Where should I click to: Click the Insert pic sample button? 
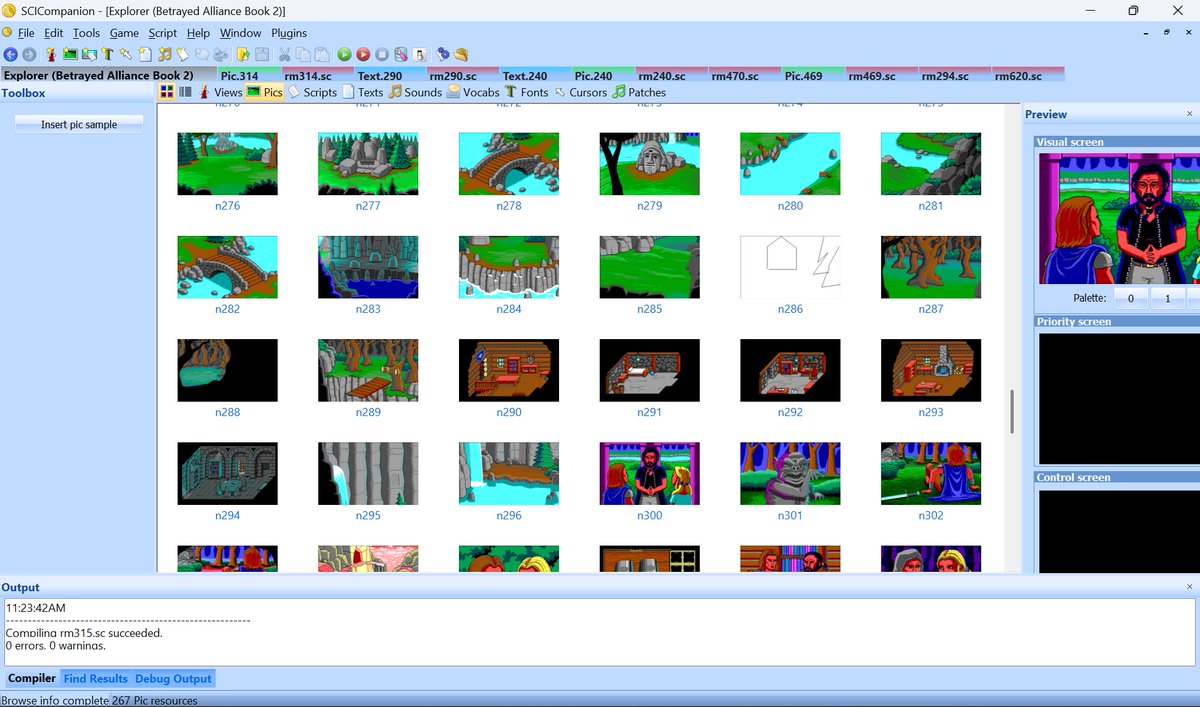[x=79, y=125]
